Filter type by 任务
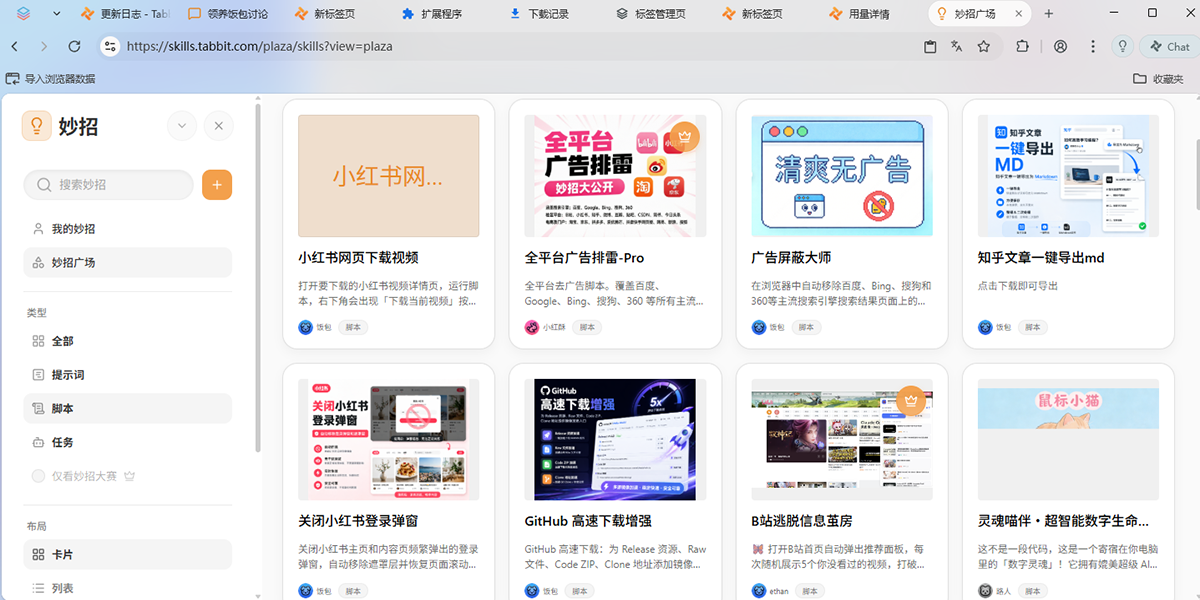This screenshot has height=600, width=1200. coord(128,442)
